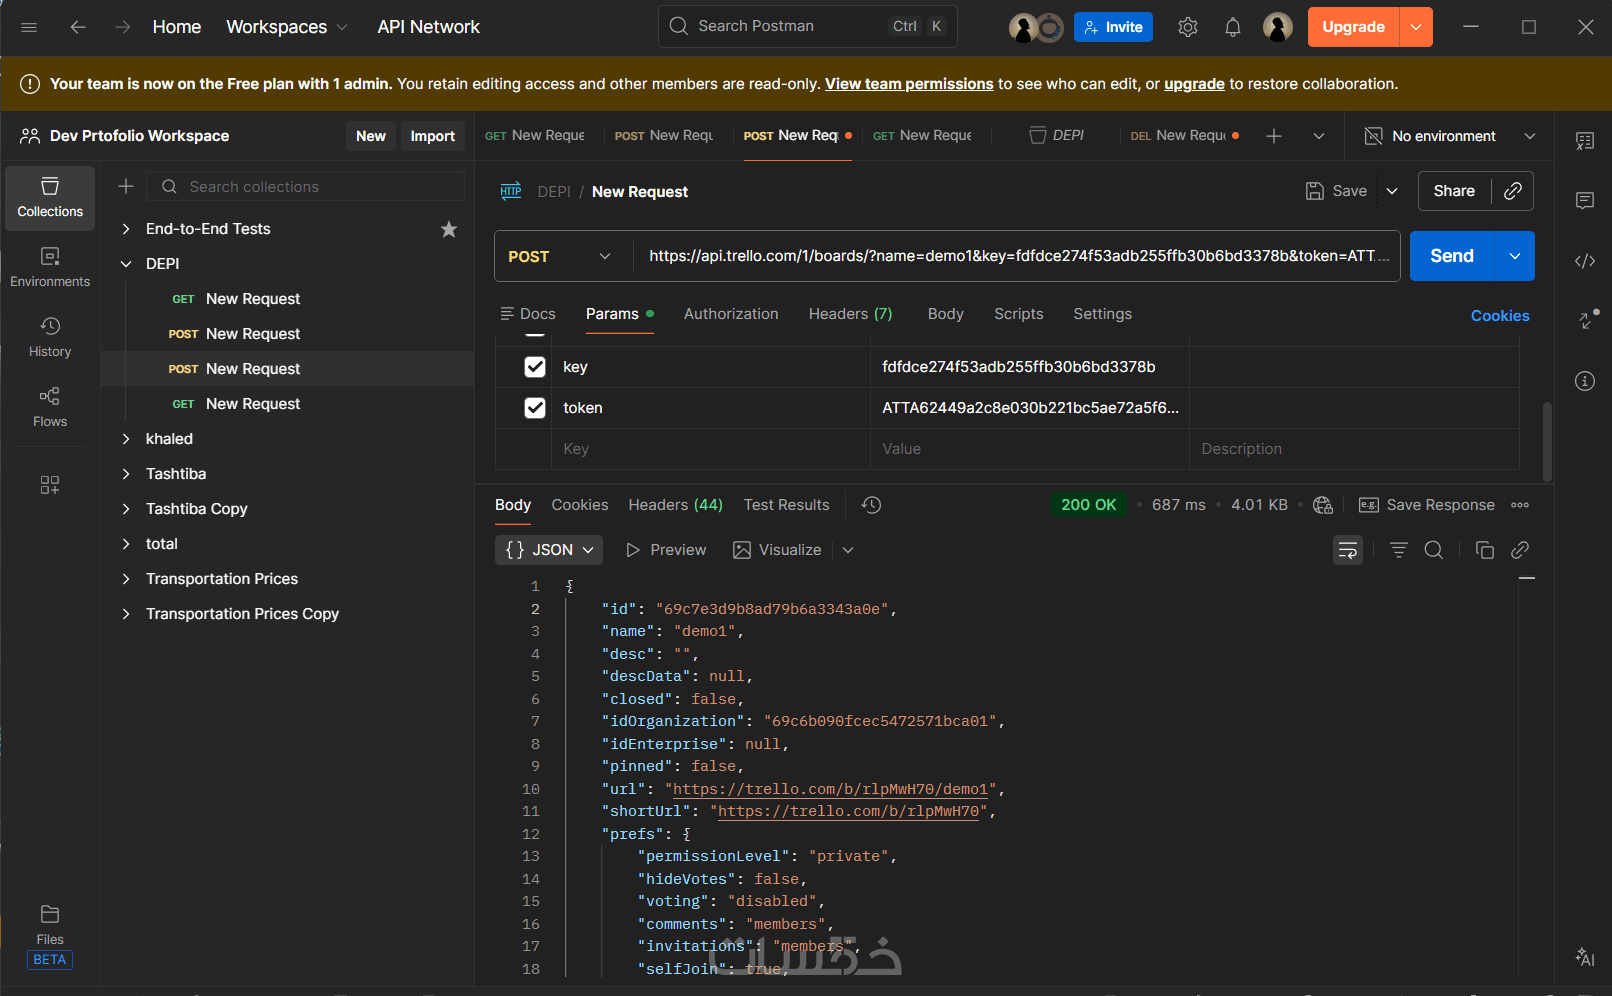Uncheck the token parameter checkbox

click(535, 408)
